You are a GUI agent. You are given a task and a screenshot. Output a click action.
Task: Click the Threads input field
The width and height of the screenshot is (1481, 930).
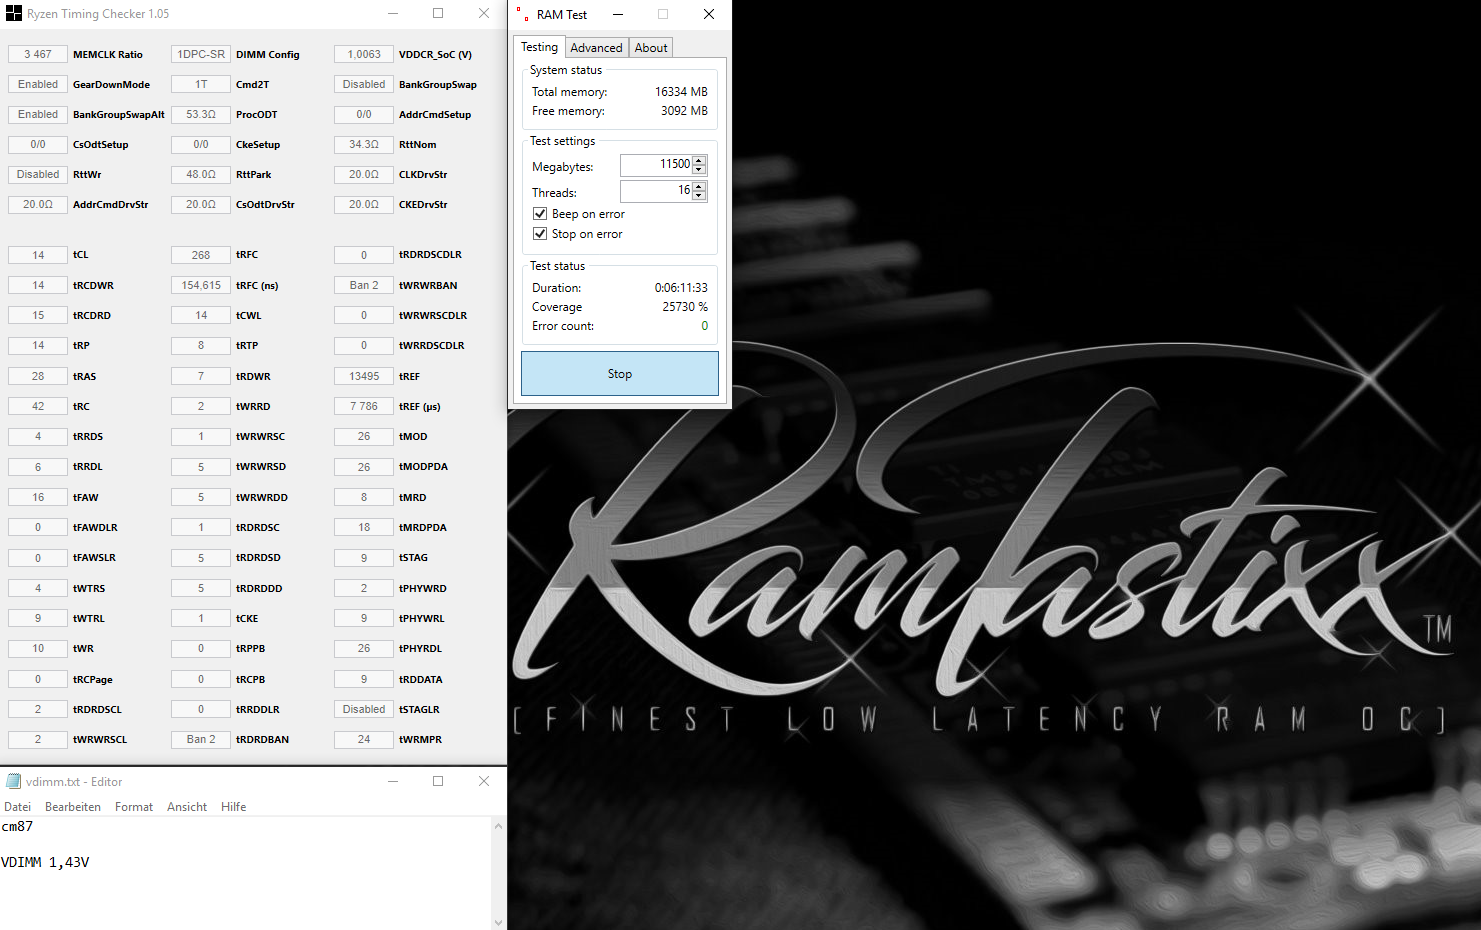coord(656,191)
